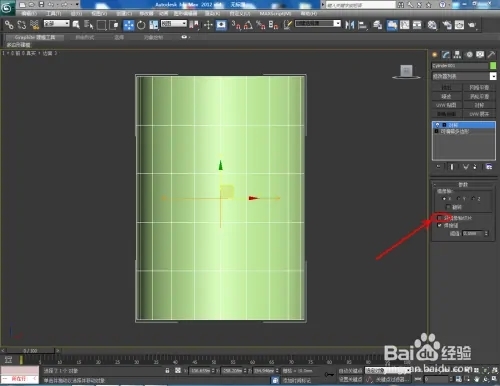
Task: Toggle the checked checkbox above the threshold field
Action: tap(440, 226)
